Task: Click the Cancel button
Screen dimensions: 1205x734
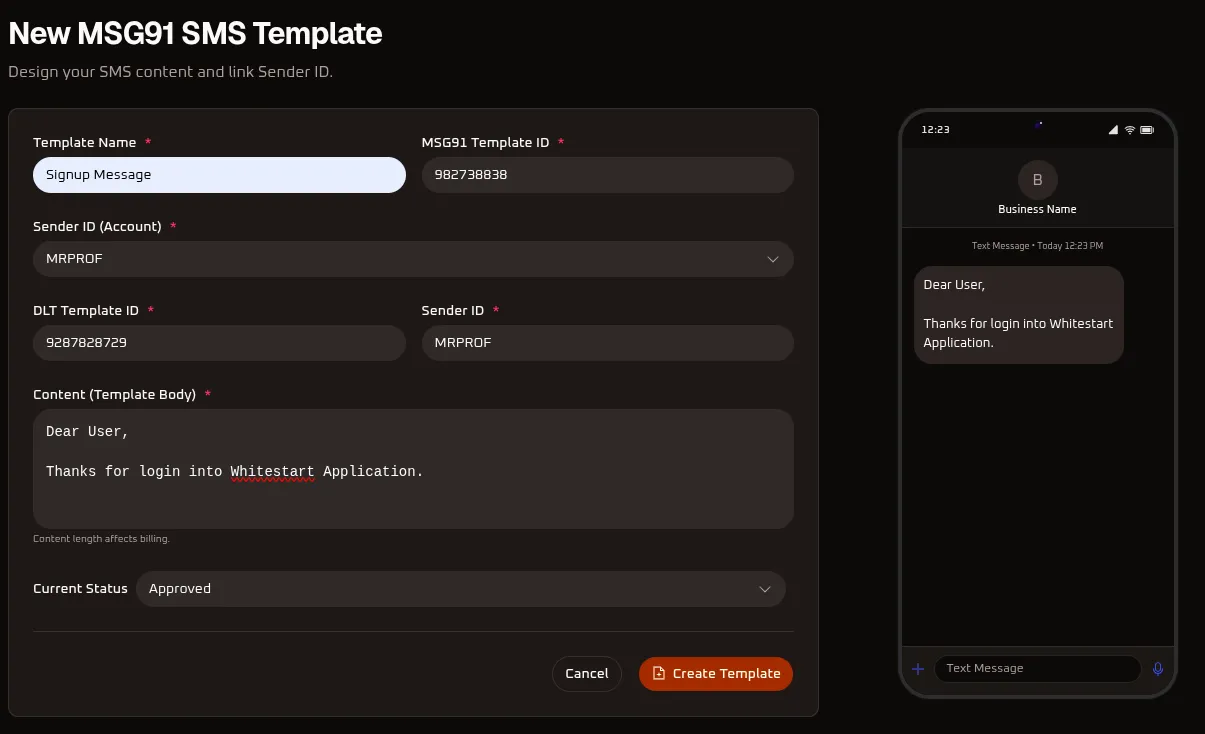Action: coord(587,674)
